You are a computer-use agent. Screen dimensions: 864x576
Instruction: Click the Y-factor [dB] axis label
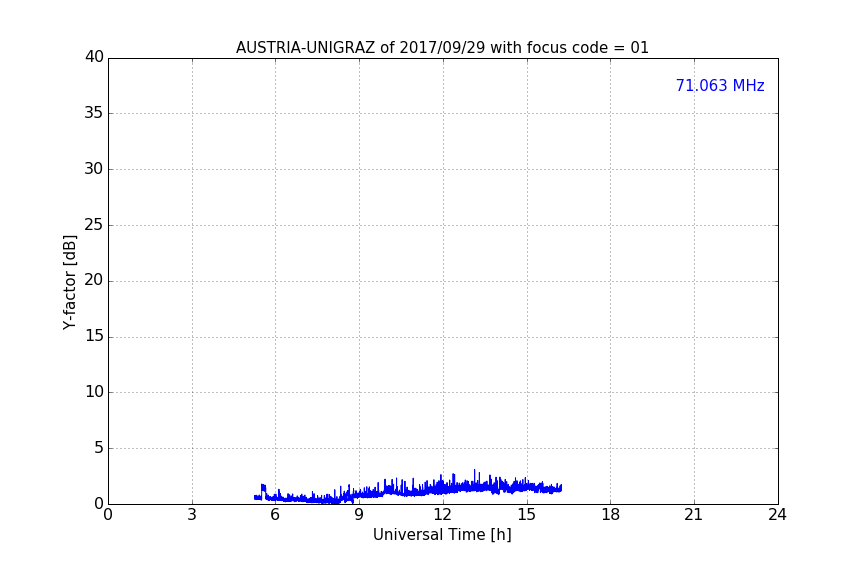[x=69, y=282]
